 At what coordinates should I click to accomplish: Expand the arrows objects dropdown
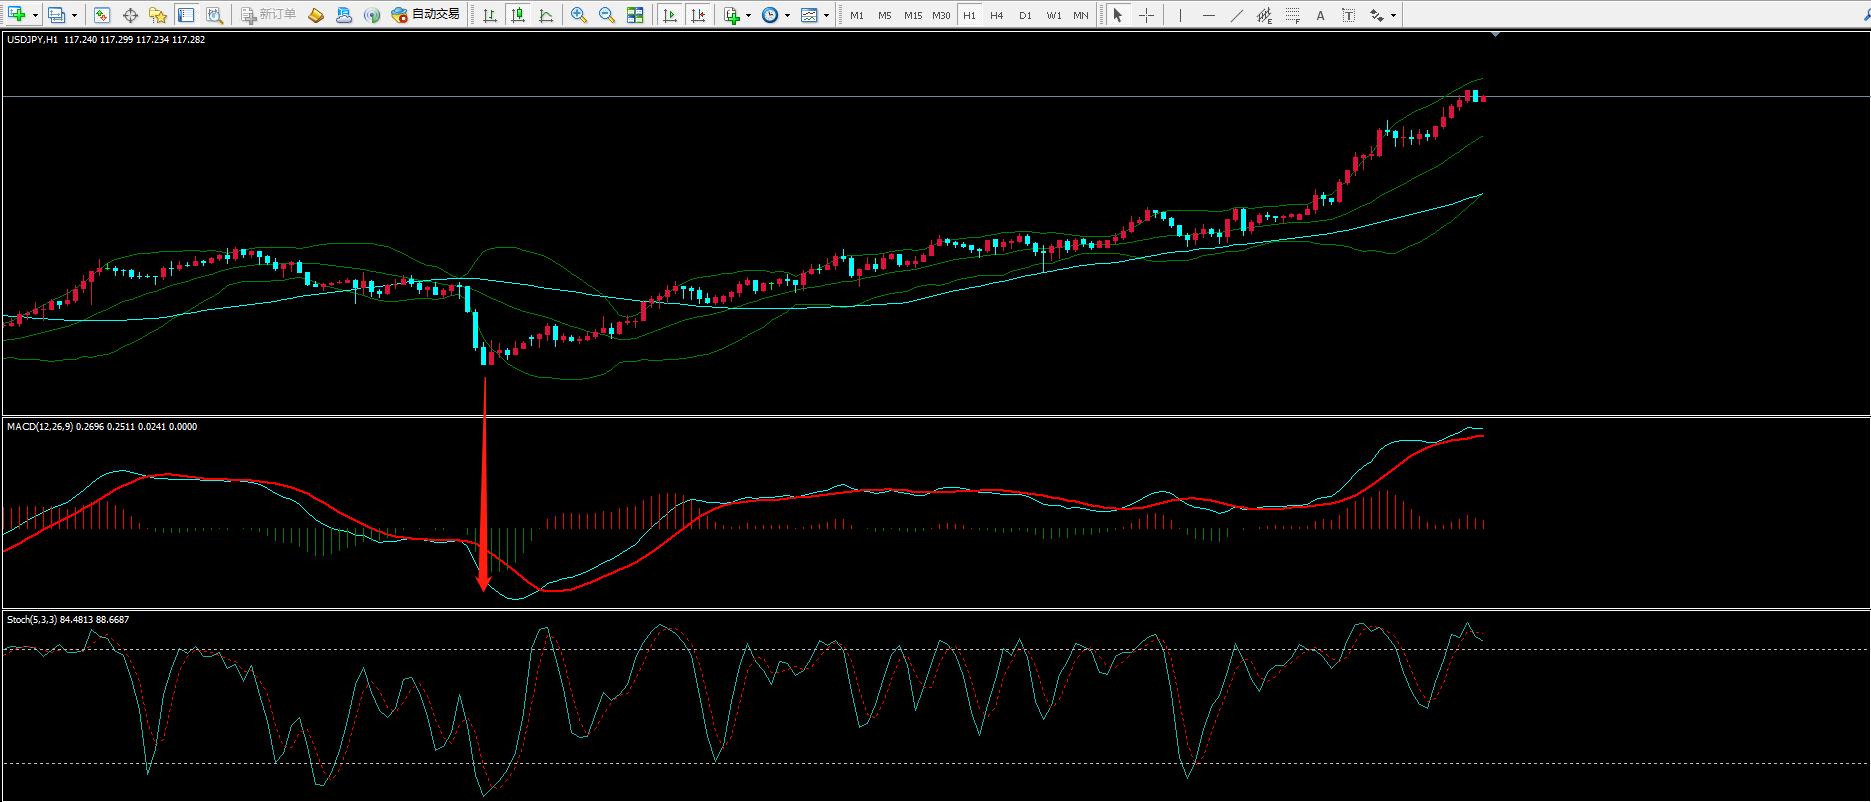(x=1393, y=15)
